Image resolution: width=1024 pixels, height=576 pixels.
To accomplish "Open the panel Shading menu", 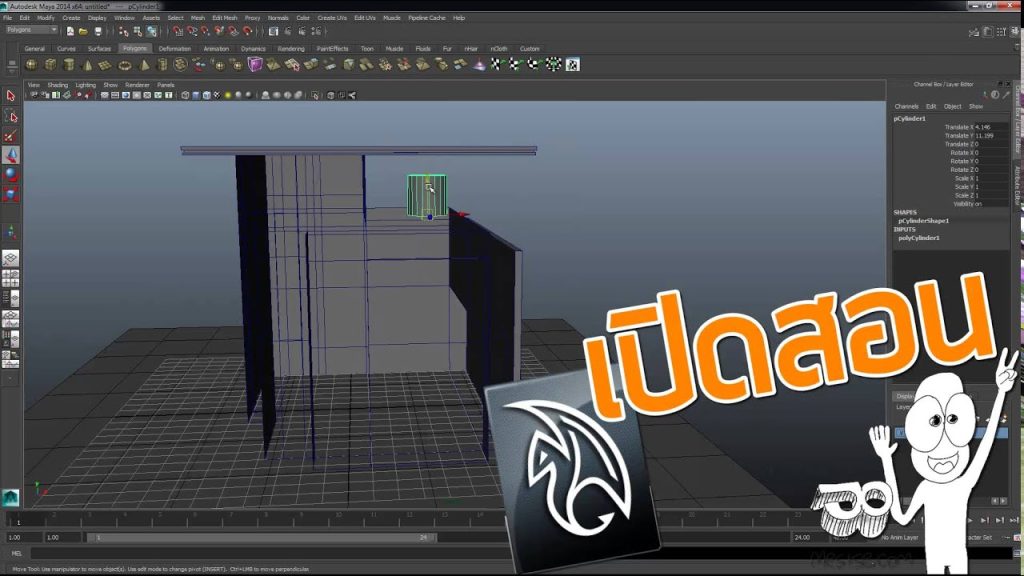I will (57, 85).
